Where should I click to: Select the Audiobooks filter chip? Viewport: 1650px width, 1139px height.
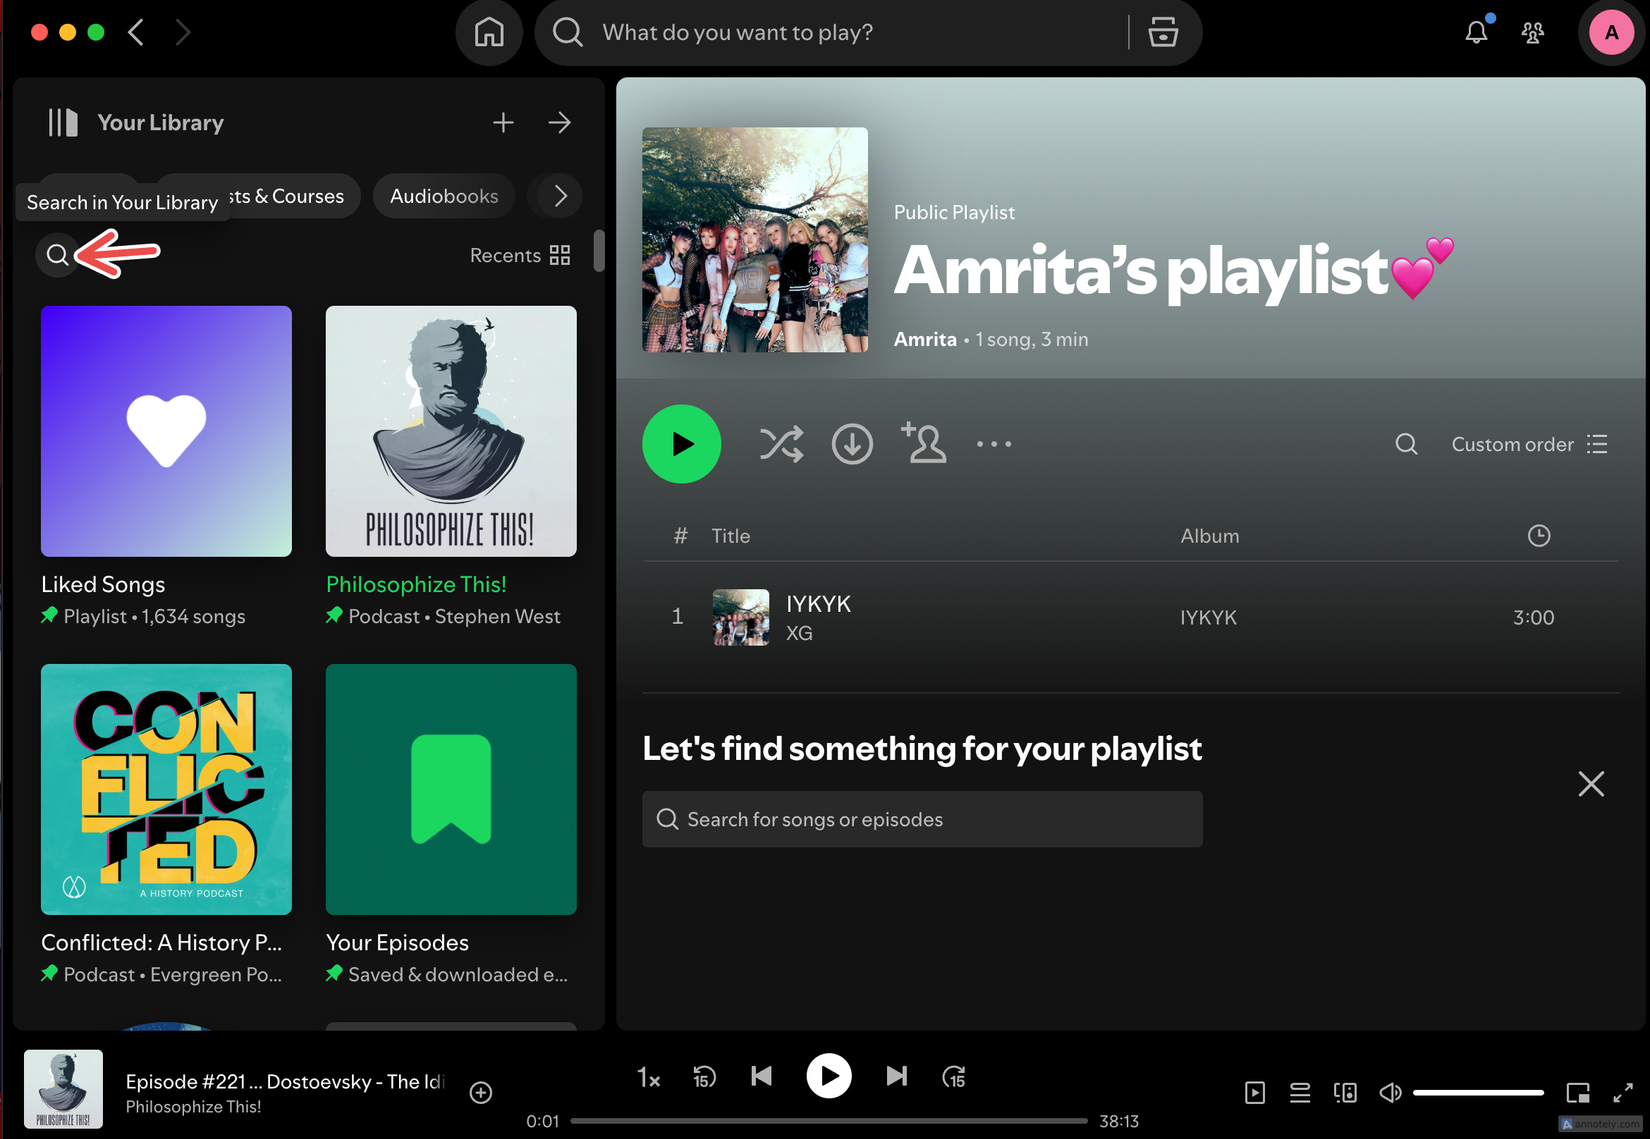tap(443, 196)
